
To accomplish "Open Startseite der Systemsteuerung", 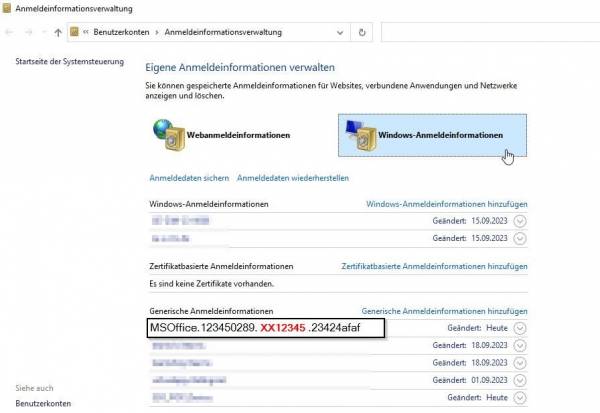I will click(70, 61).
